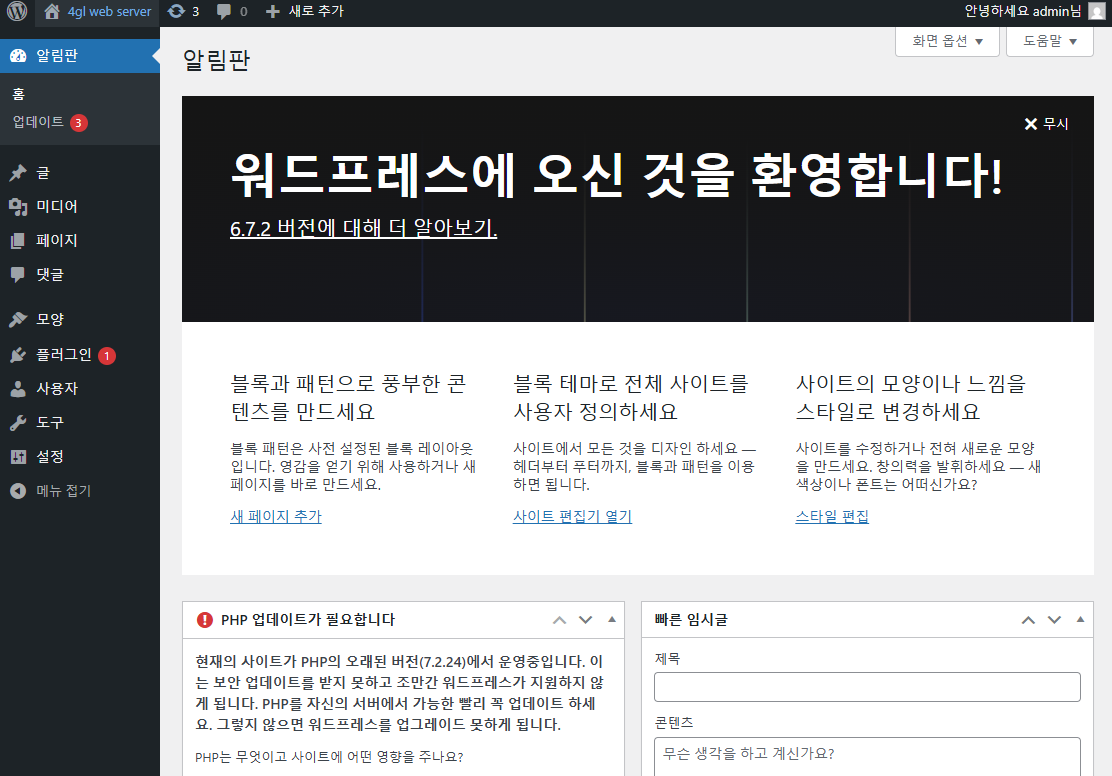Viewport: 1112px width, 776px height.
Task: Click the 미디어 media icon
Action: [18, 206]
